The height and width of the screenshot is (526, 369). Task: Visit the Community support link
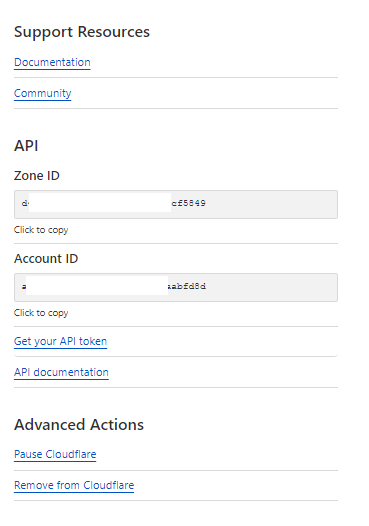43,93
